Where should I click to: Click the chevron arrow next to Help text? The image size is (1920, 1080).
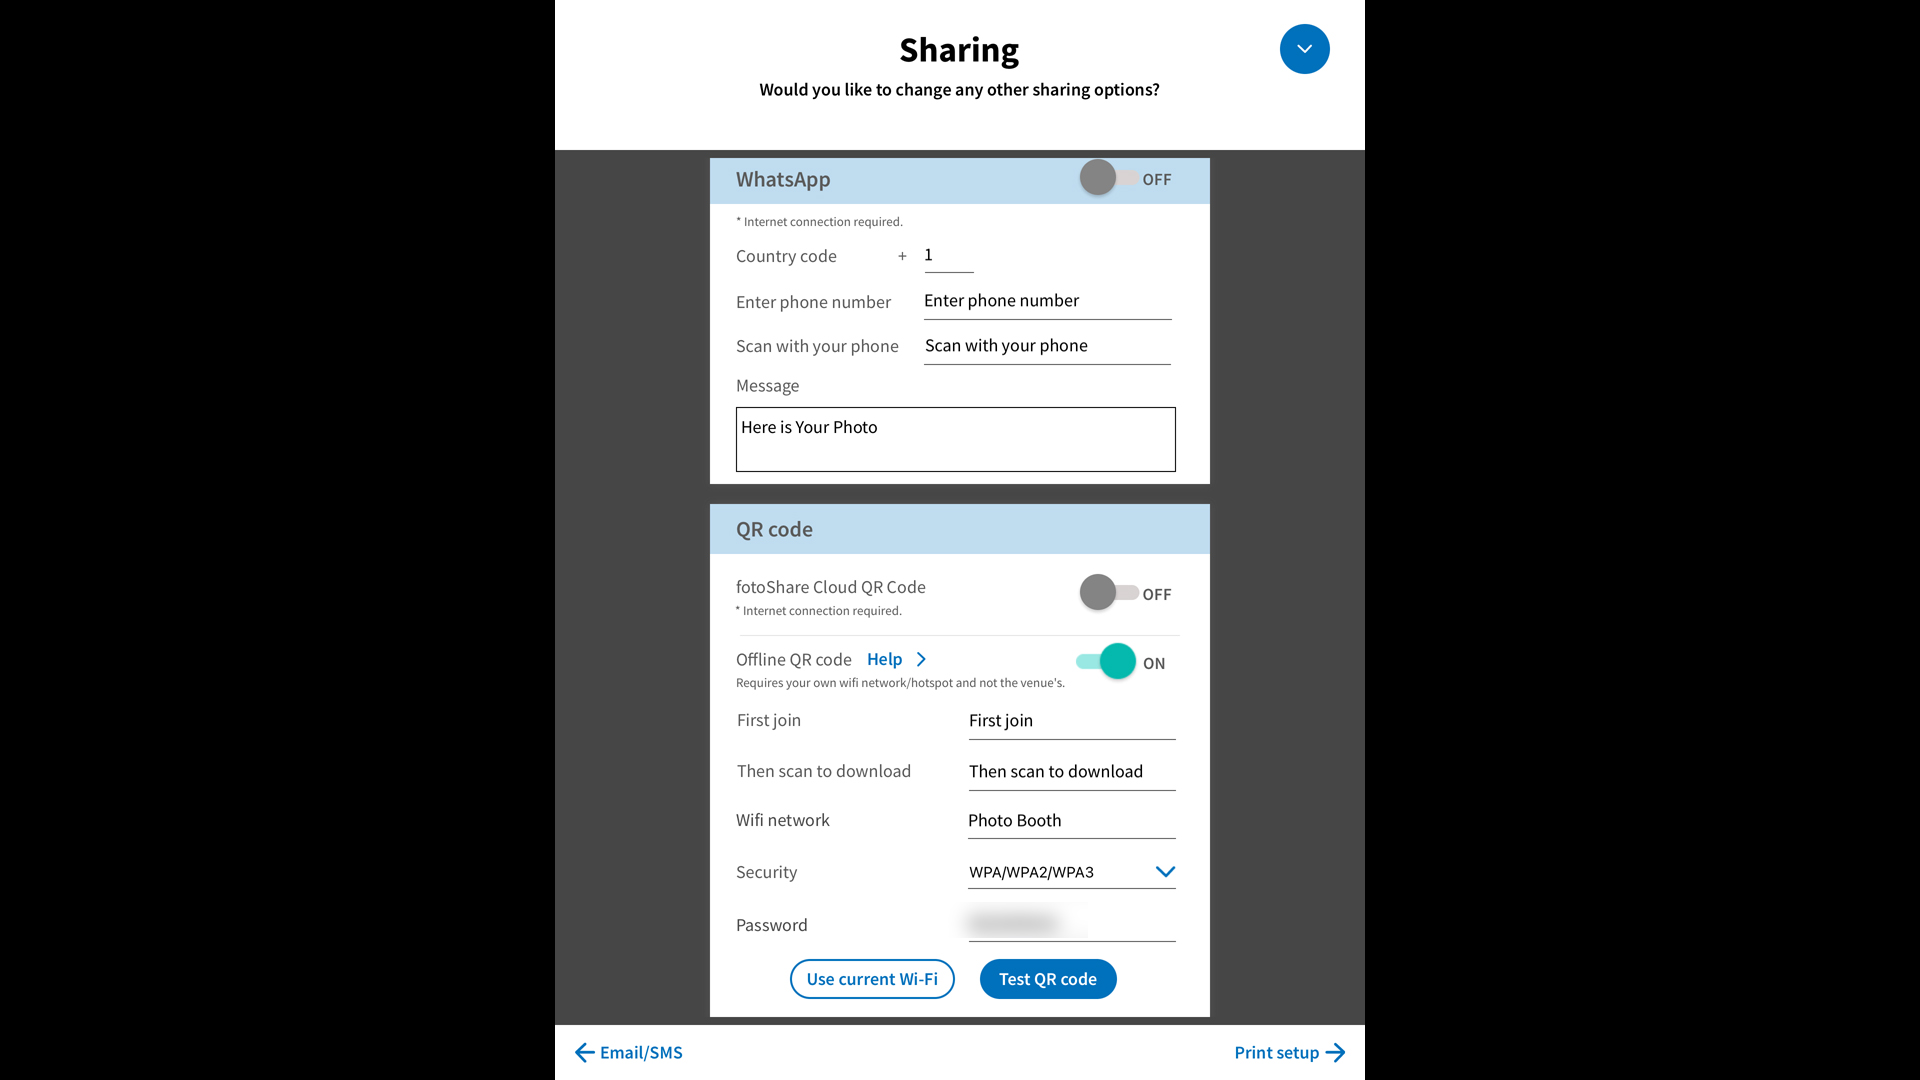point(919,658)
